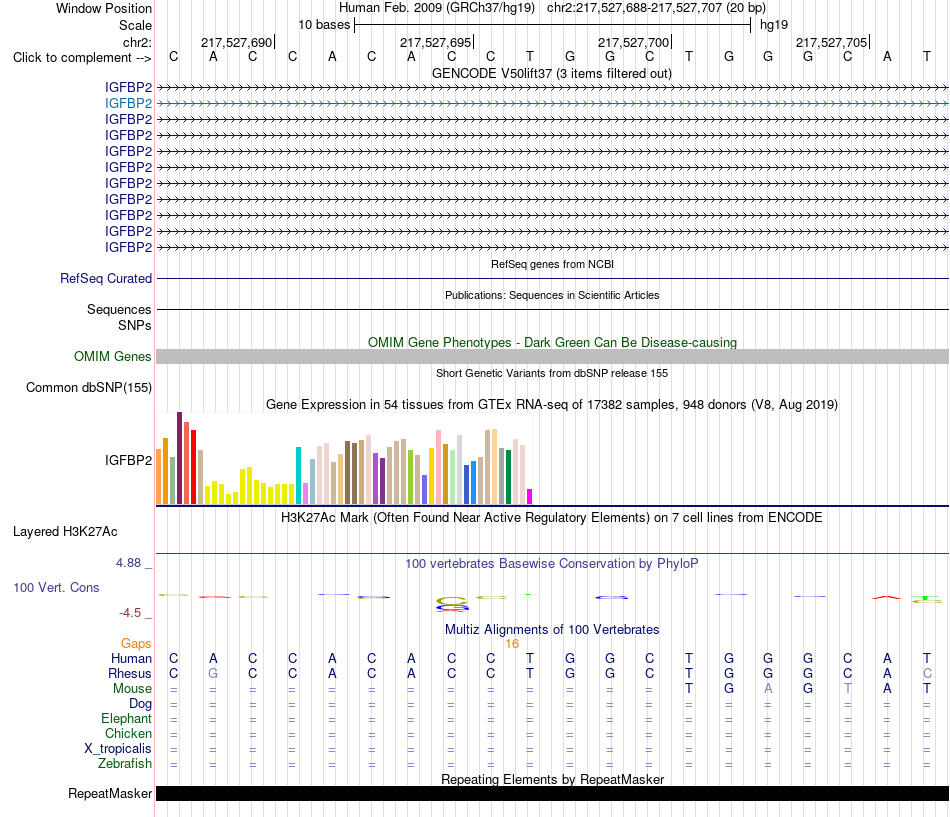Click the IGFBP2 label beside GTEx bar chart
The image size is (950, 817).
point(128,460)
